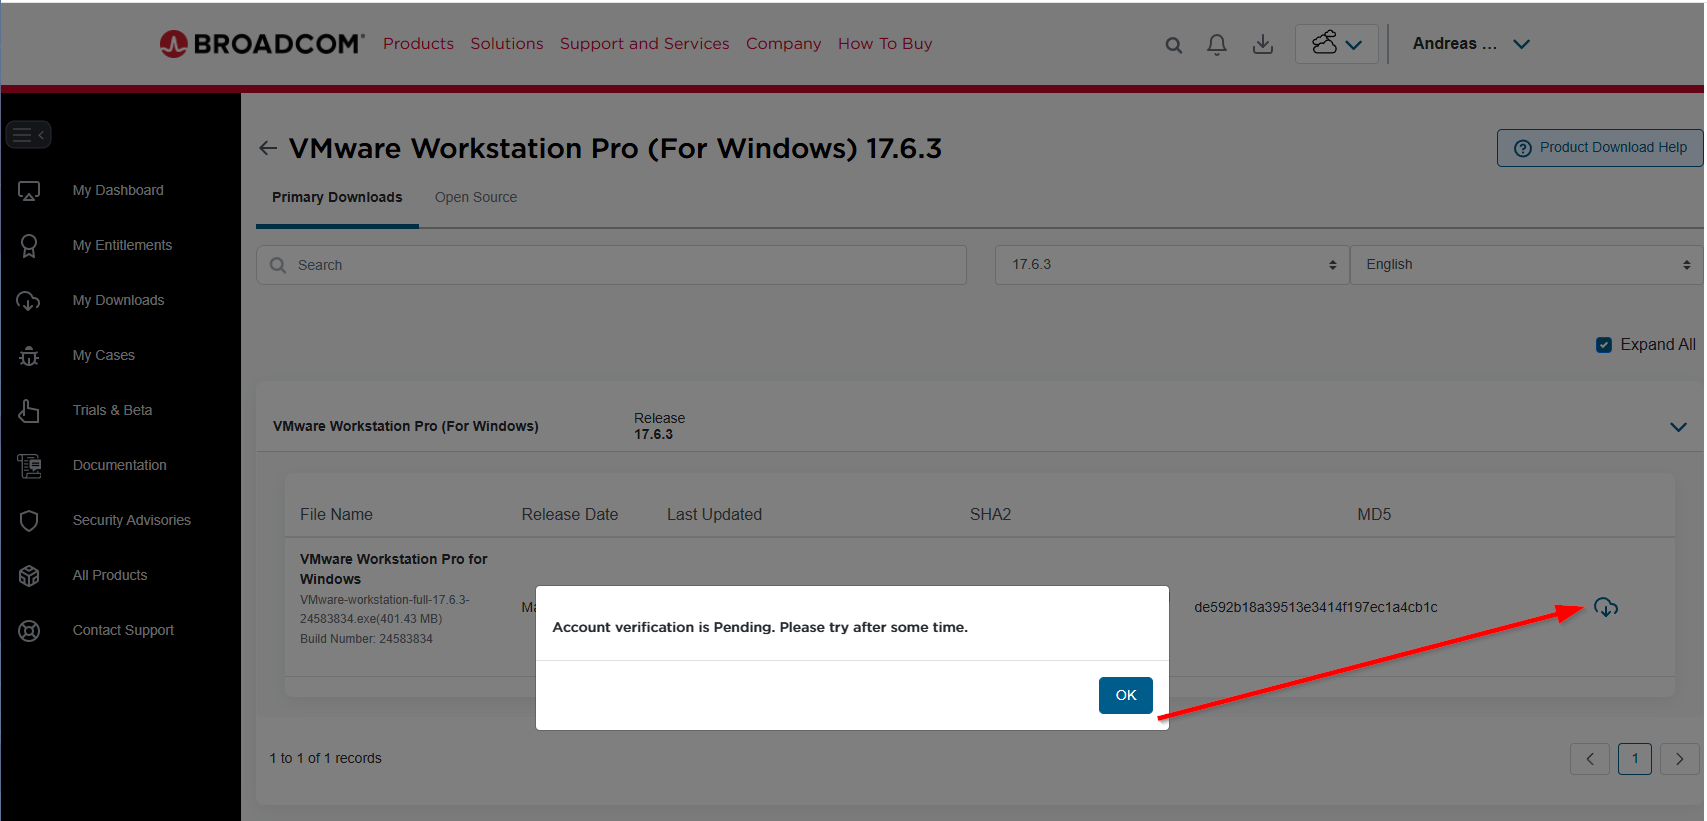Click the Build Number: 24583834 text
Viewport: 1707px width, 821px height.
(x=366, y=639)
